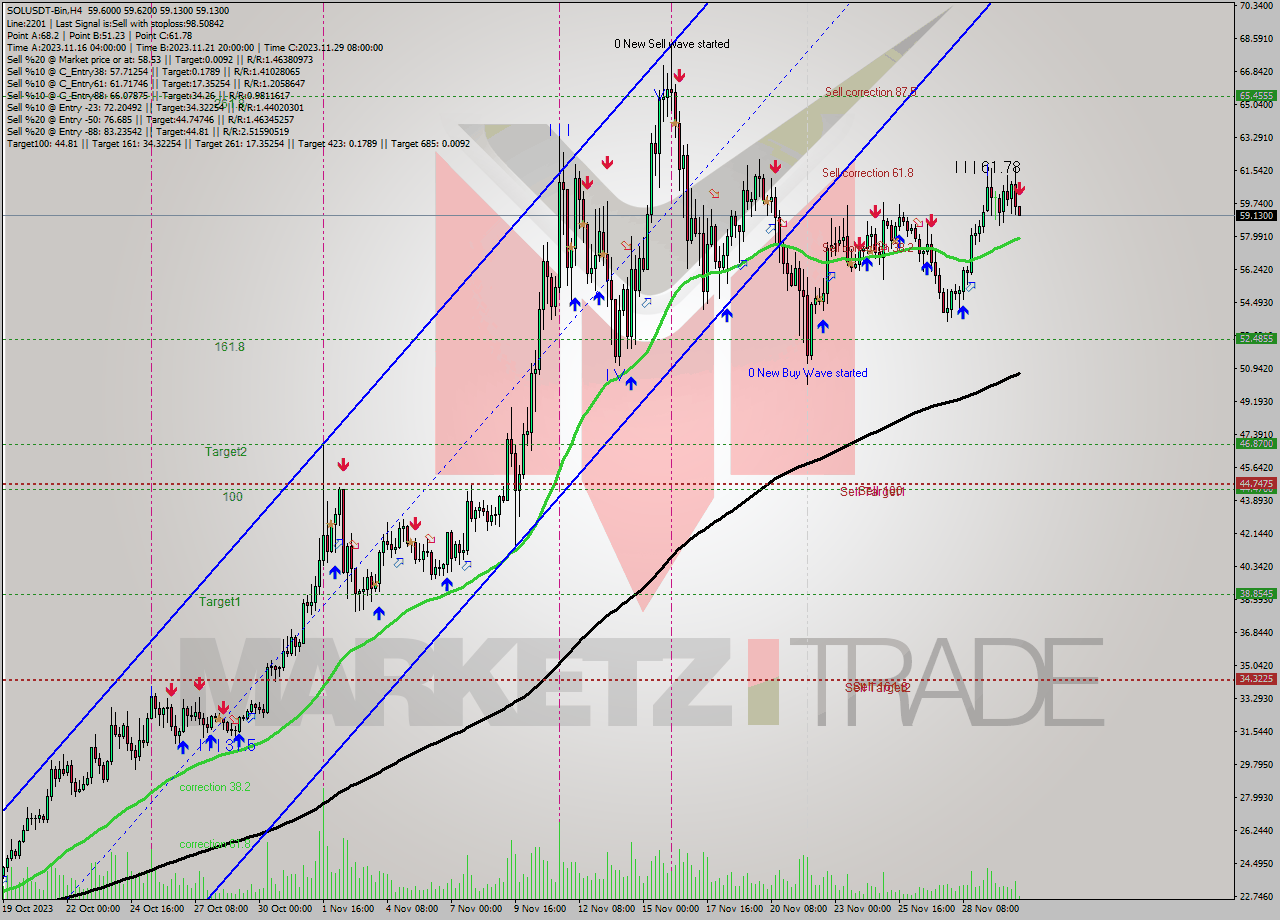Click the 61.5400 price axis value
This screenshot has width=1280, height=920.
(1256, 171)
